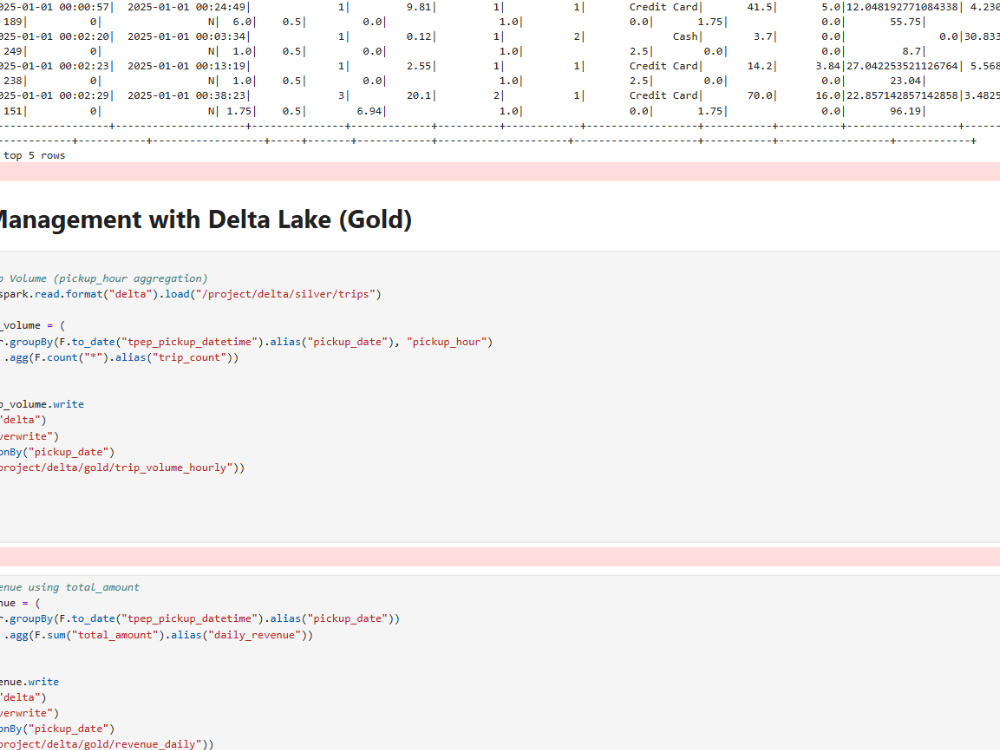1000x750 pixels.
Task: Click the '6.94' value in the last row
Action: point(369,111)
